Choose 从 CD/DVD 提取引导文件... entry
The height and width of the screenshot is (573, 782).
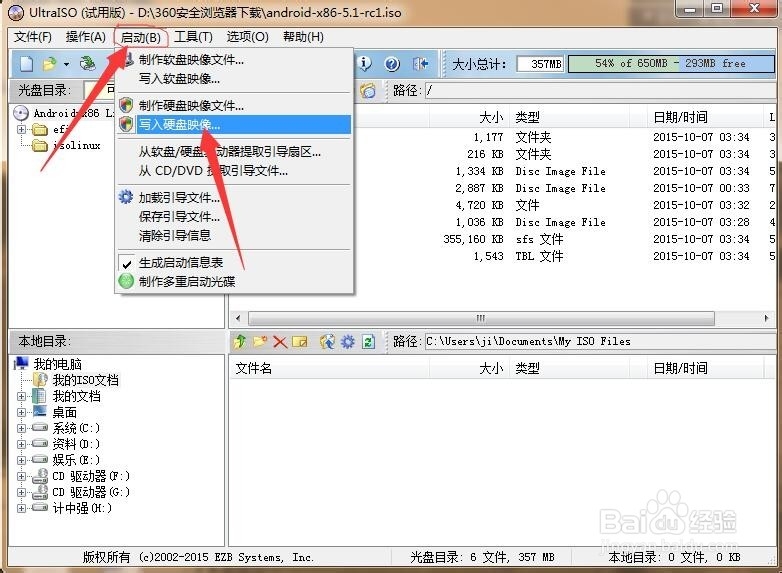click(x=234, y=171)
